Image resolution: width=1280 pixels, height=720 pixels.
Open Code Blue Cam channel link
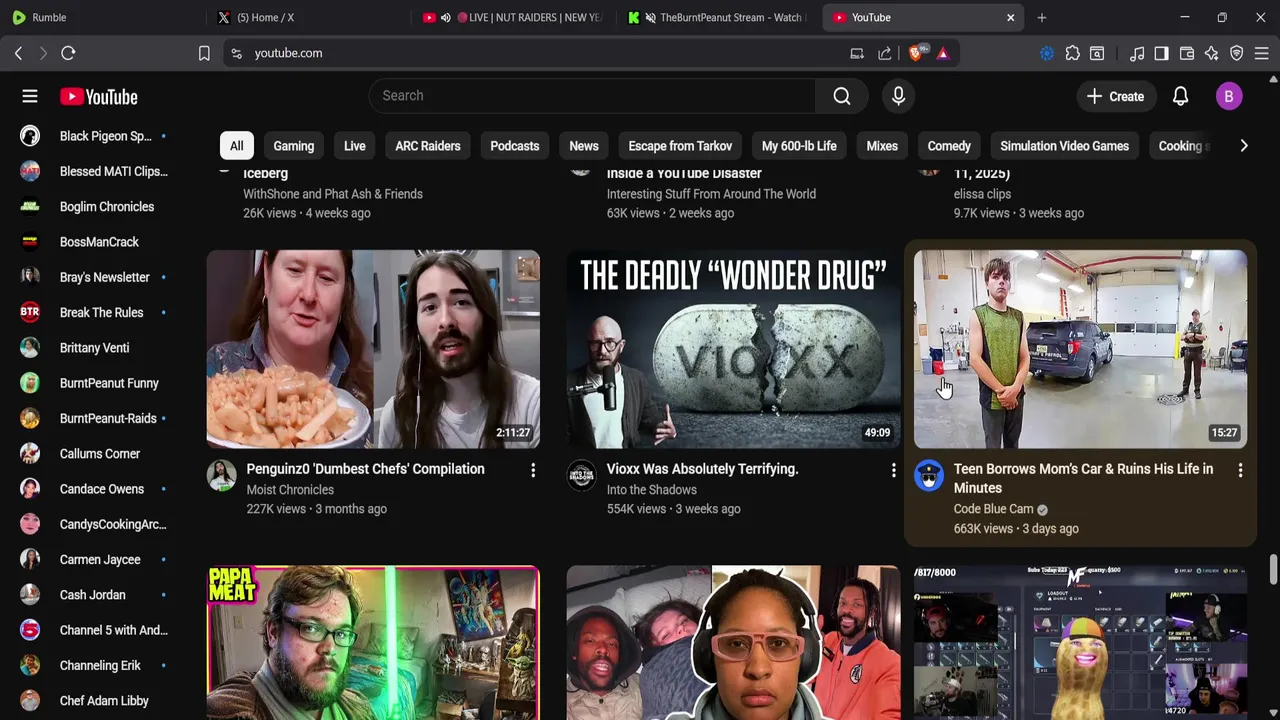[x=993, y=509]
